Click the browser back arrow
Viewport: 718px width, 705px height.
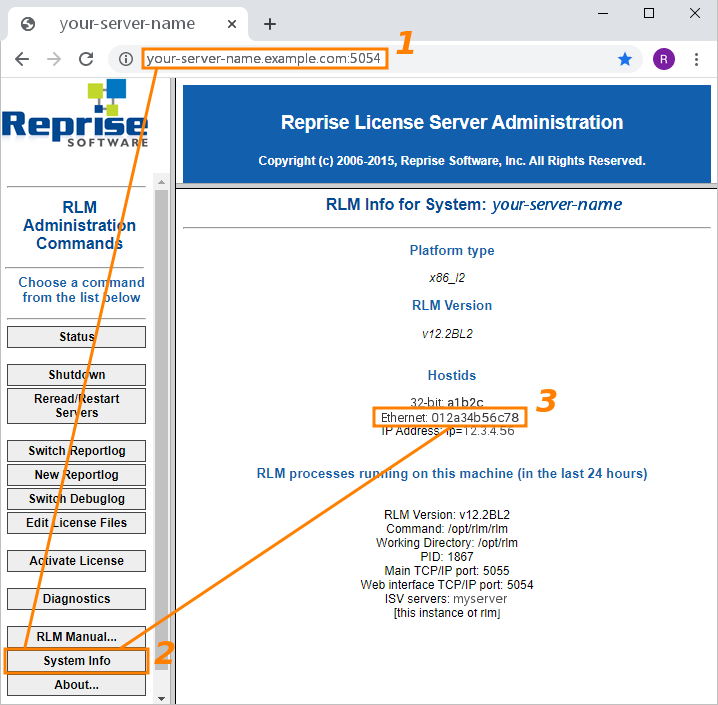click(x=22, y=59)
